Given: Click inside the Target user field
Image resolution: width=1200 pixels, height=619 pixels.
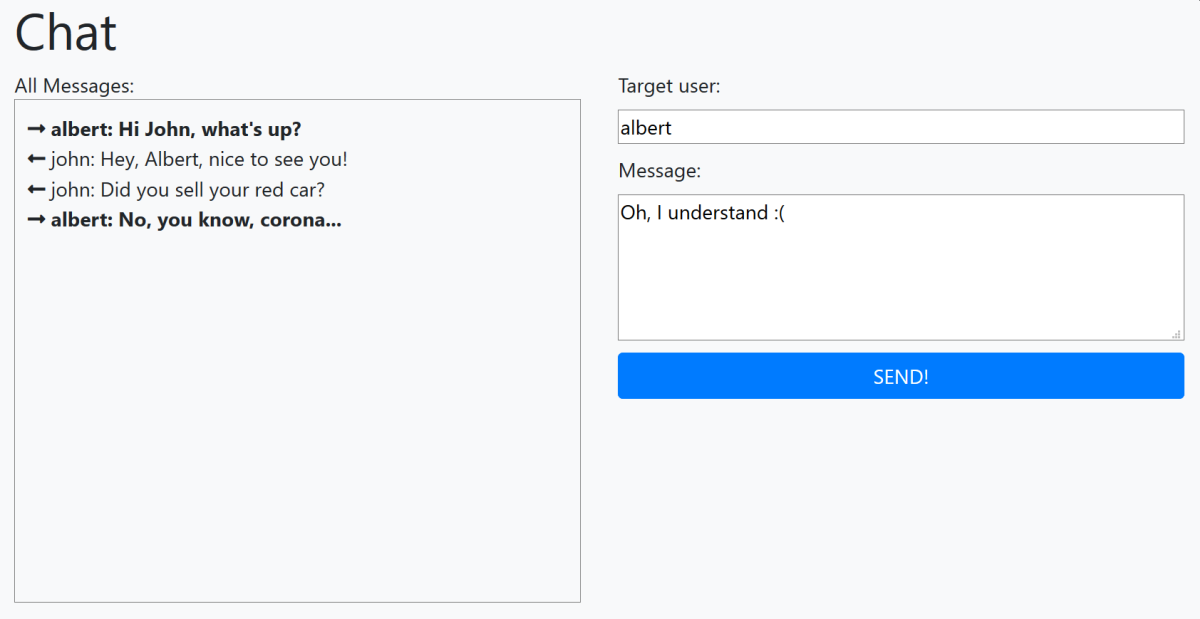Looking at the screenshot, I should coord(900,126).
